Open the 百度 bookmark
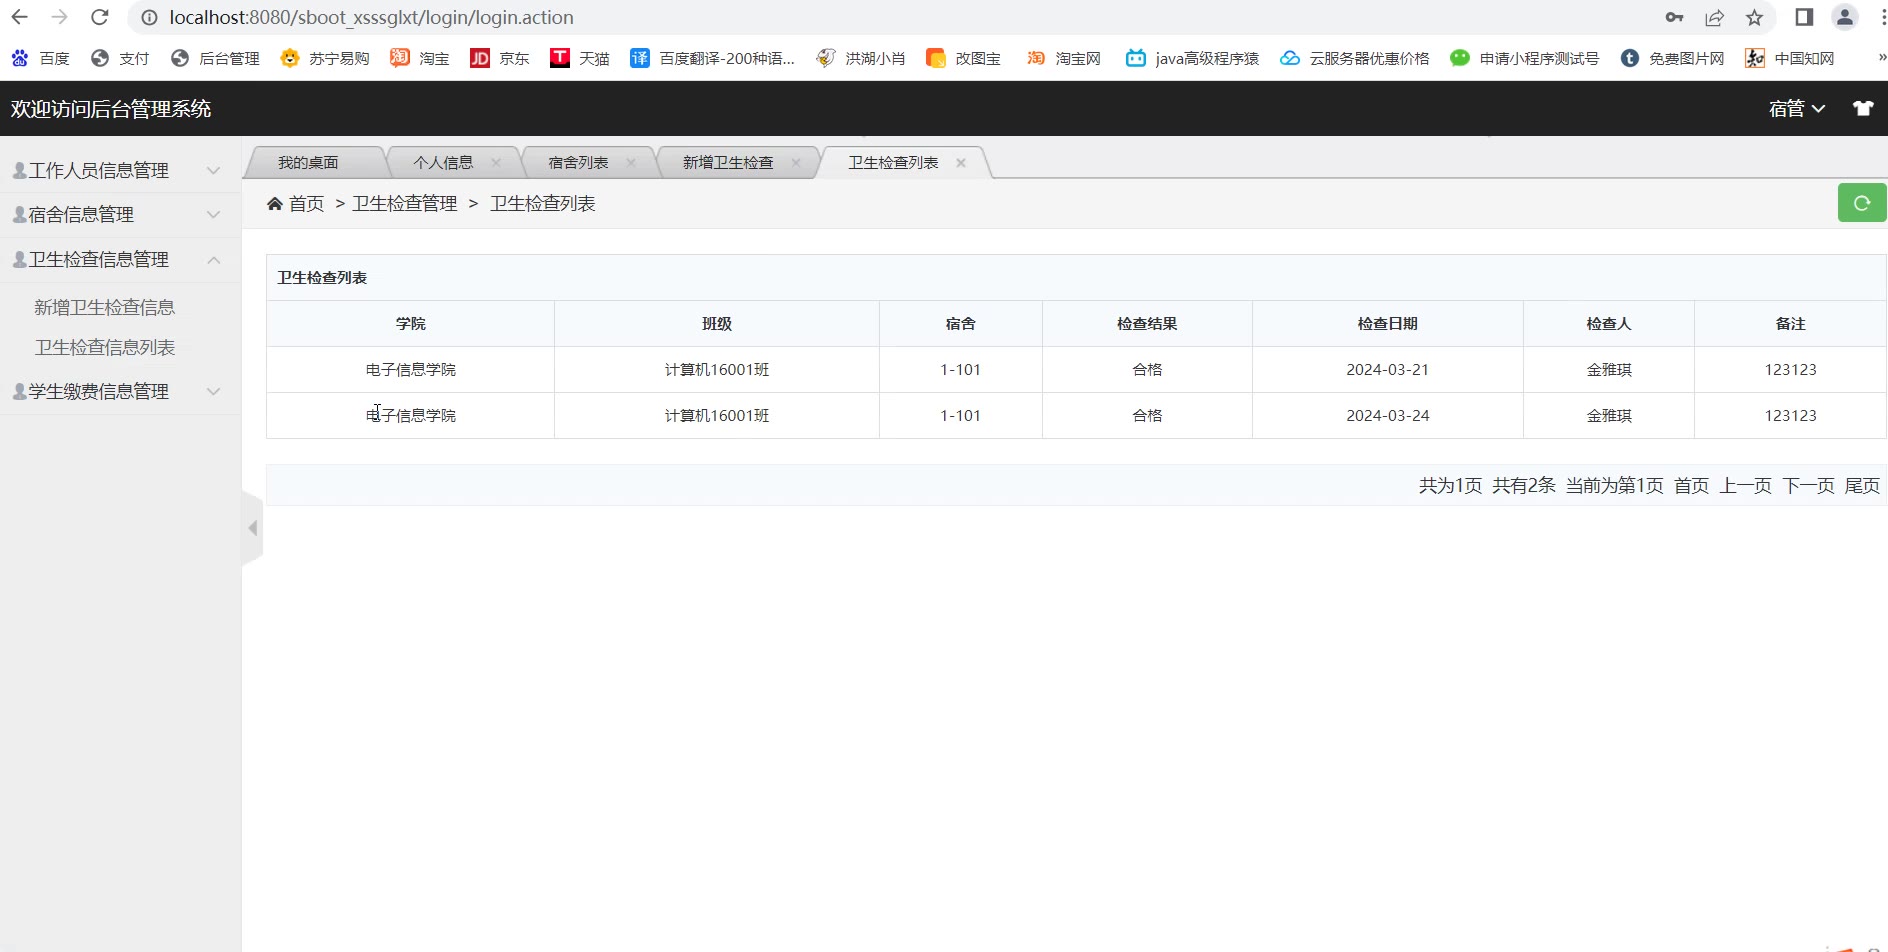The width and height of the screenshot is (1888, 952). pos(40,58)
